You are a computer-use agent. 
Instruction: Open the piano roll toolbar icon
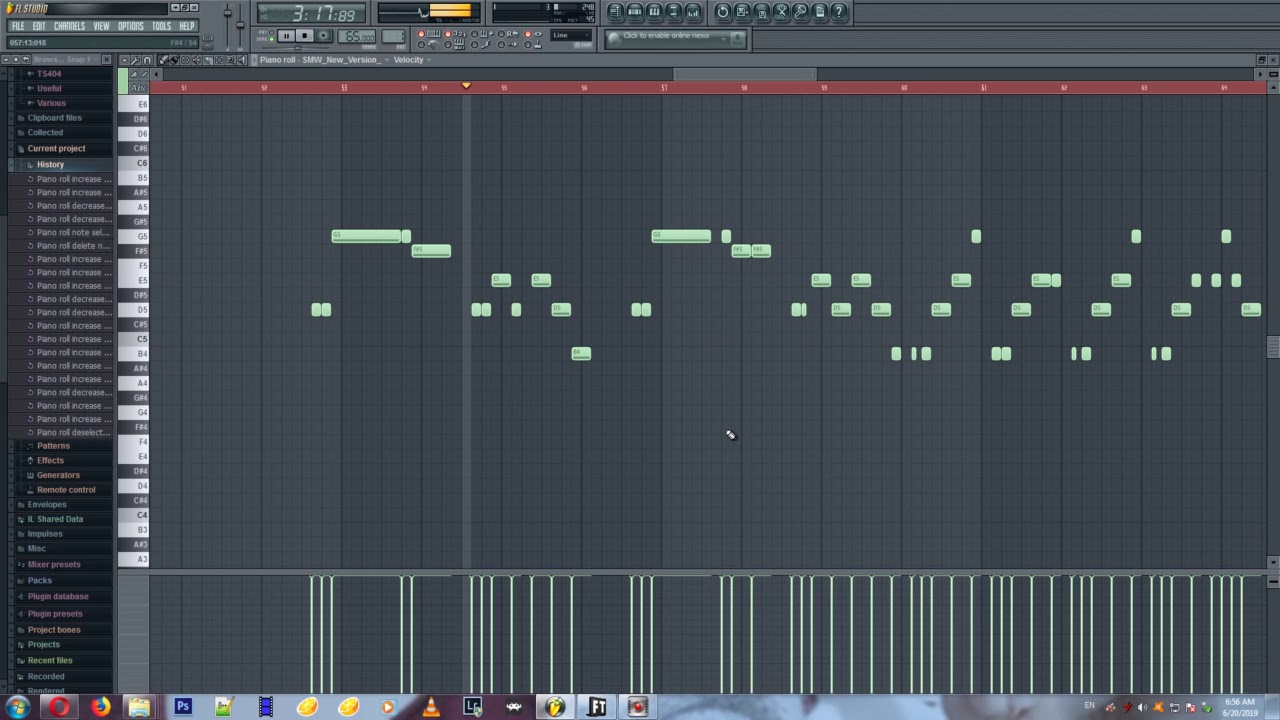tap(654, 12)
